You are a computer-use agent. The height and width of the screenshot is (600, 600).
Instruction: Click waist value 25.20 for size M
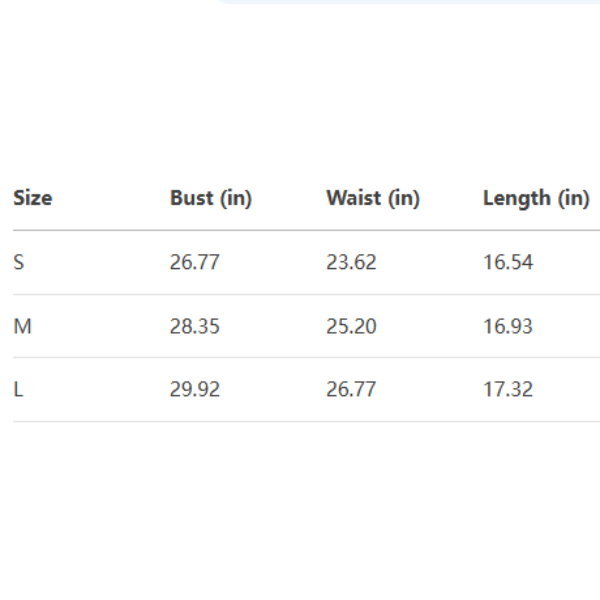[x=351, y=327]
